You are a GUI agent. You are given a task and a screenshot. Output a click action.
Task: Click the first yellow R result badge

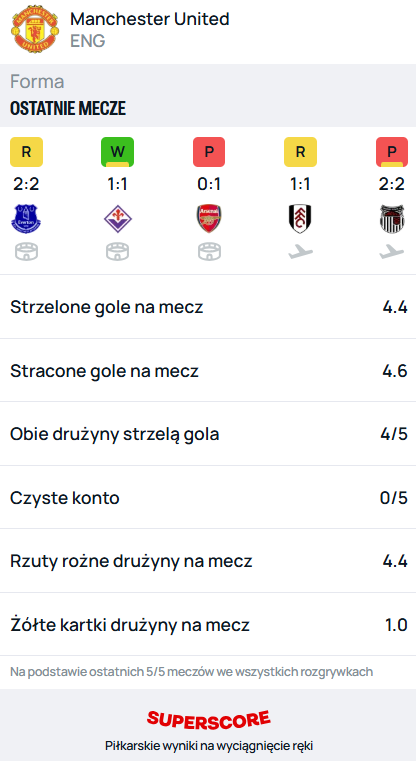[26, 152]
